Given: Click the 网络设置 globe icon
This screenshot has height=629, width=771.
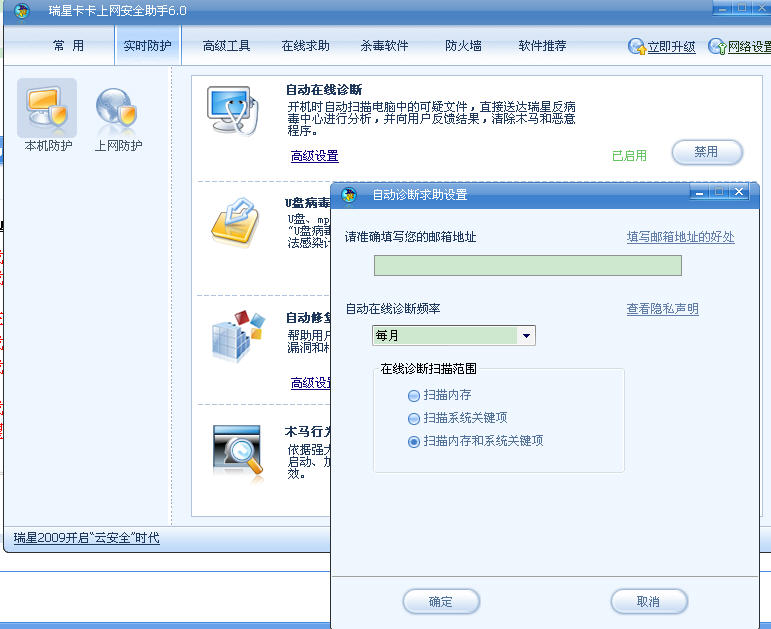Looking at the screenshot, I should click(x=717, y=47).
